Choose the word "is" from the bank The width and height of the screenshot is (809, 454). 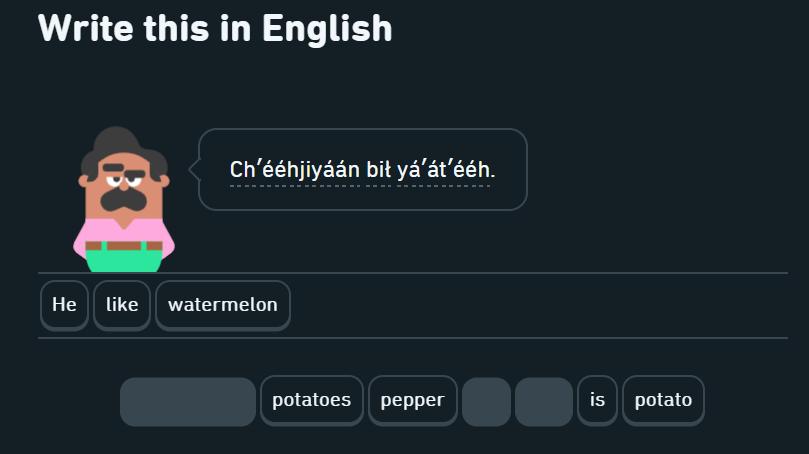597,400
